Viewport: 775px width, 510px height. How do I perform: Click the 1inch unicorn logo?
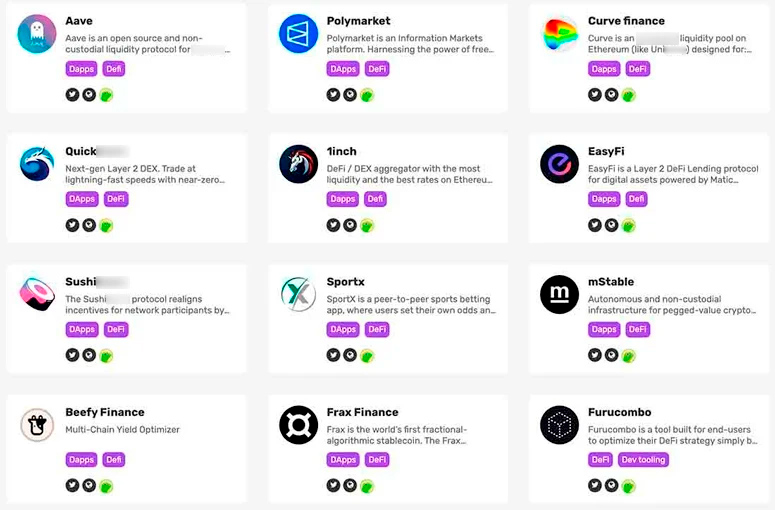pos(298,164)
